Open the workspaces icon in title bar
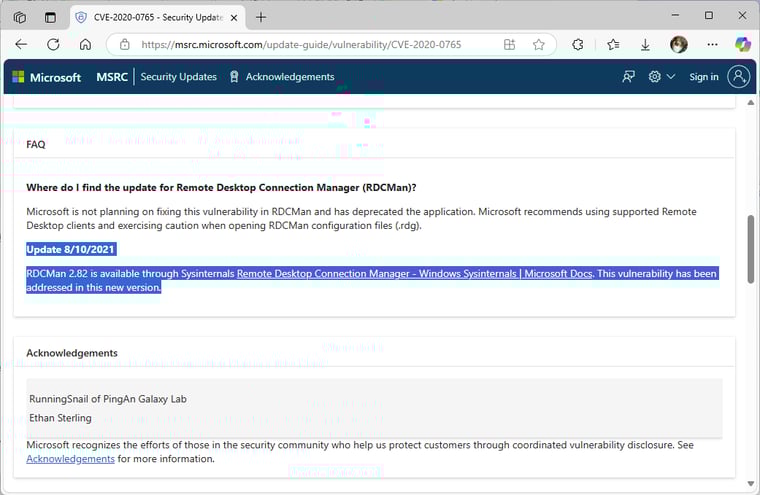The height and width of the screenshot is (495, 760). [20, 17]
